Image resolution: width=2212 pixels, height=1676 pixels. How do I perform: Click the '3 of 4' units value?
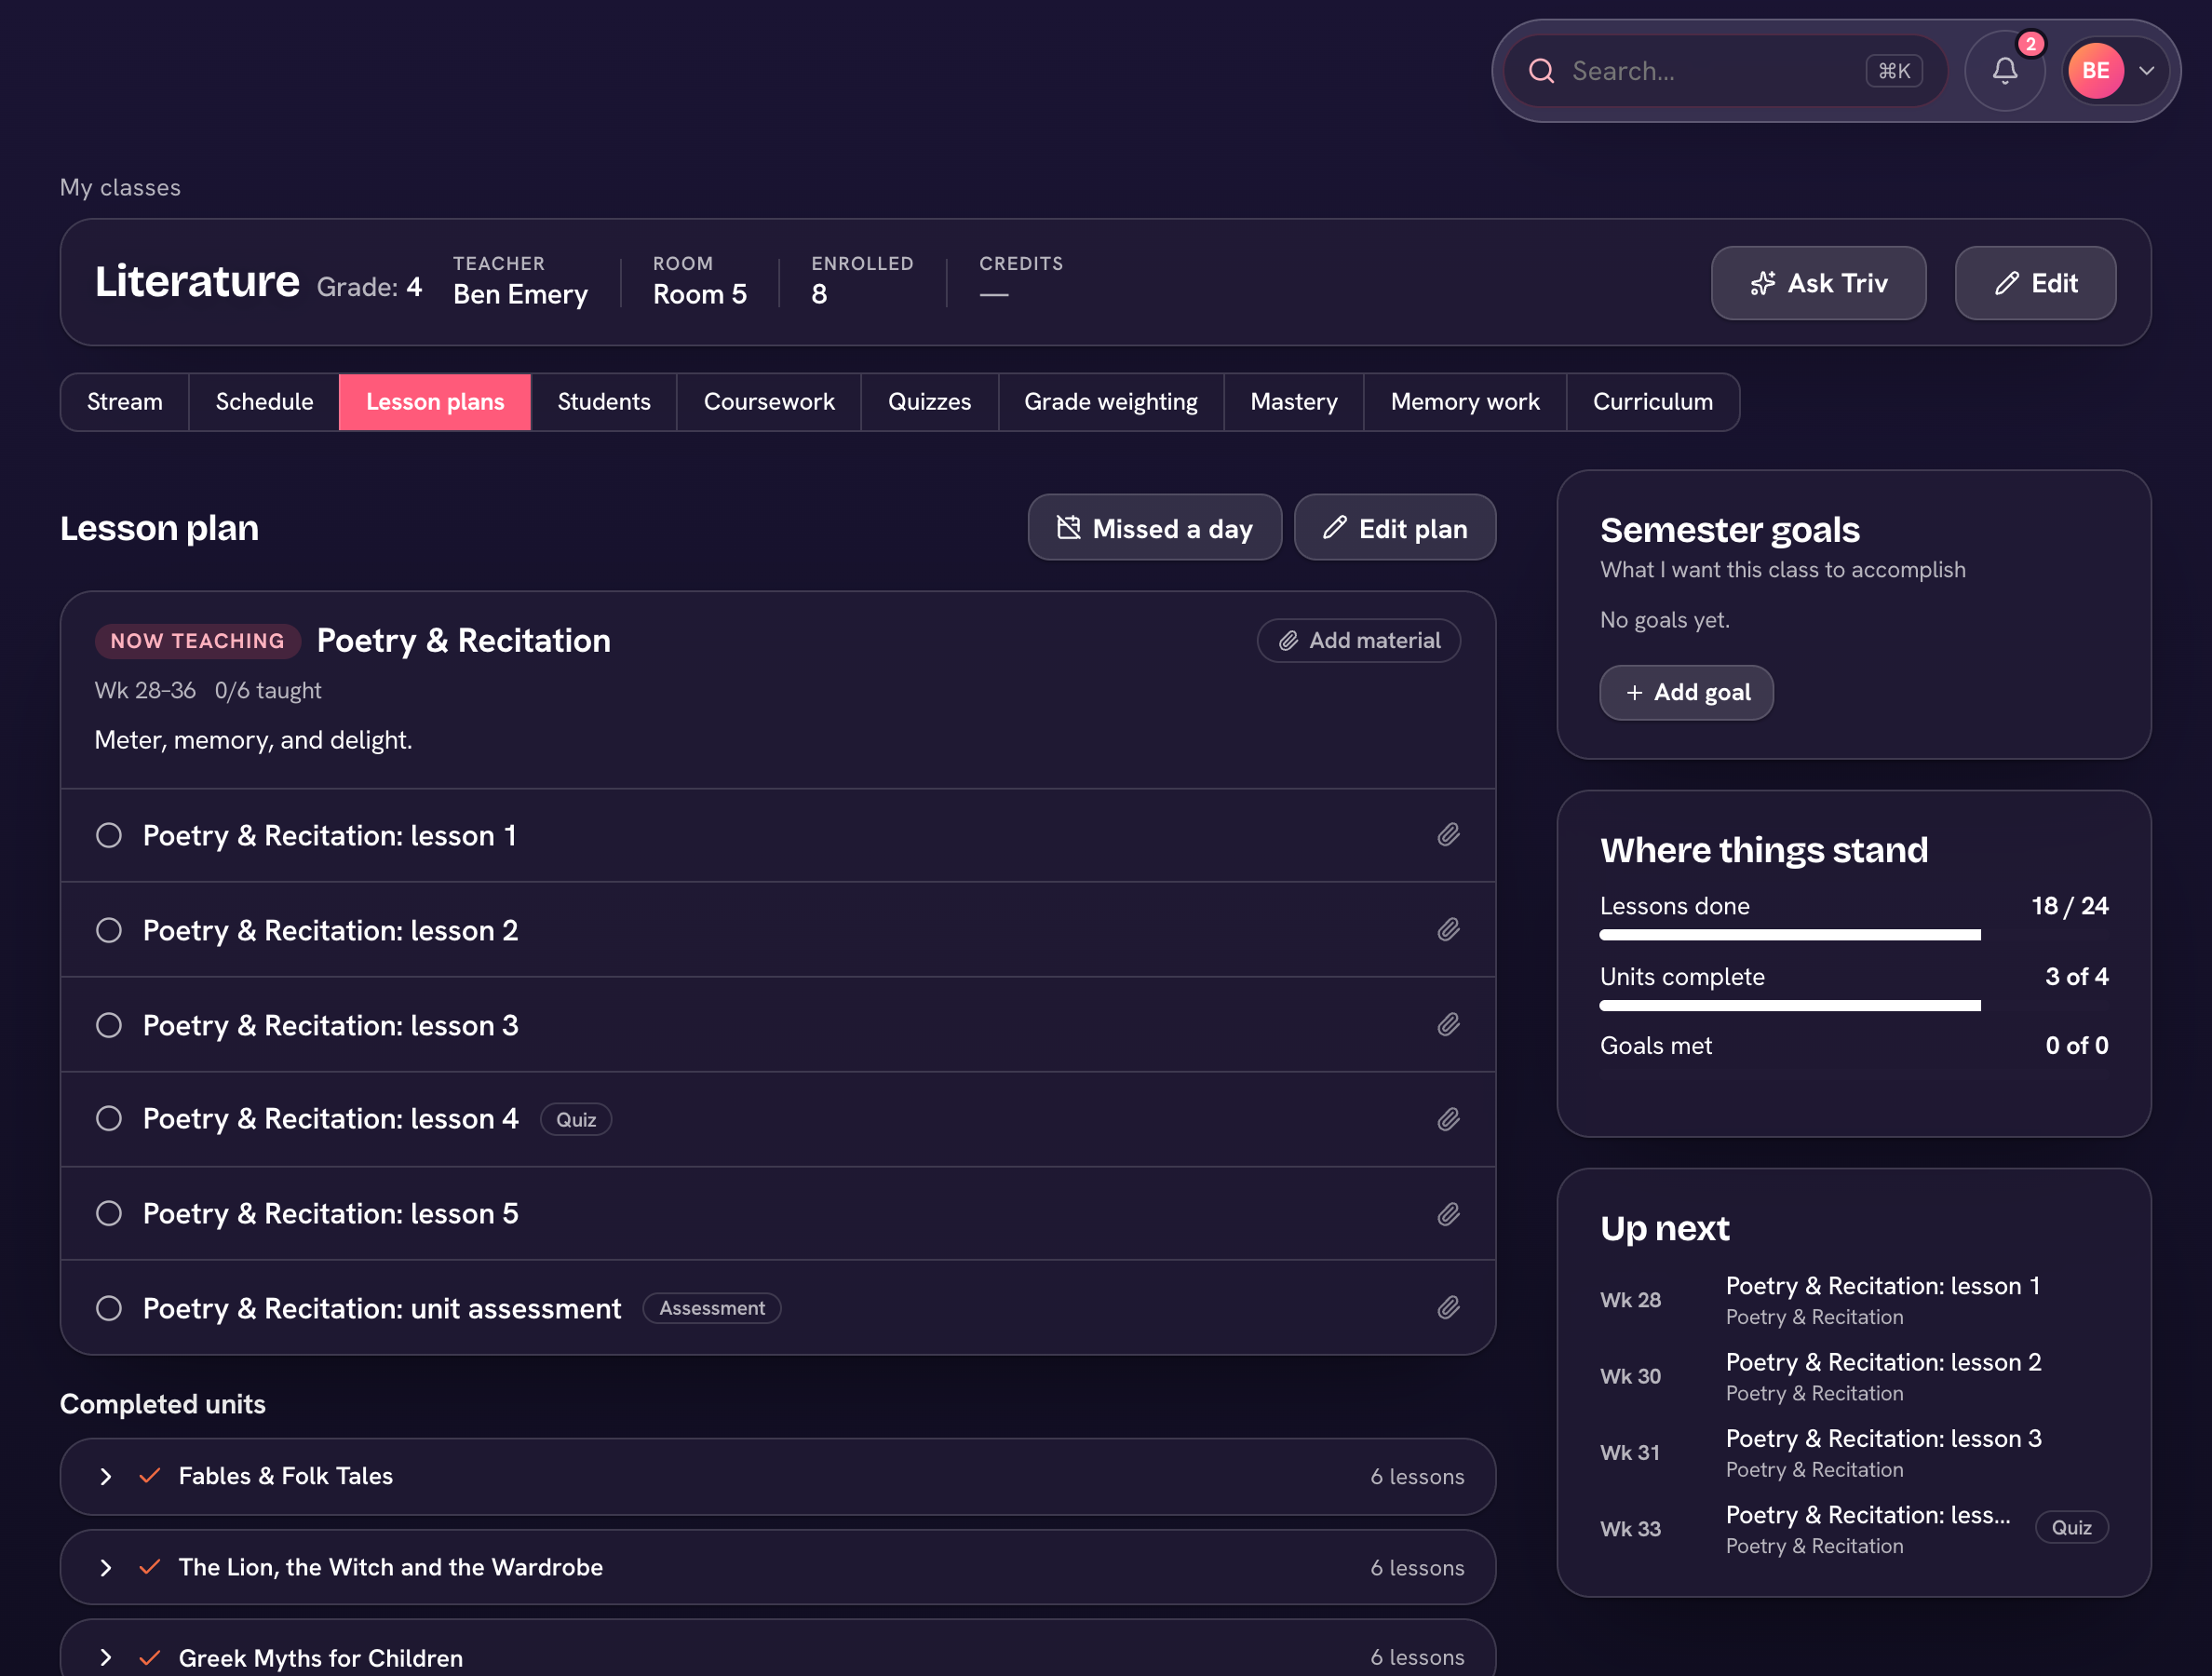tap(2076, 977)
